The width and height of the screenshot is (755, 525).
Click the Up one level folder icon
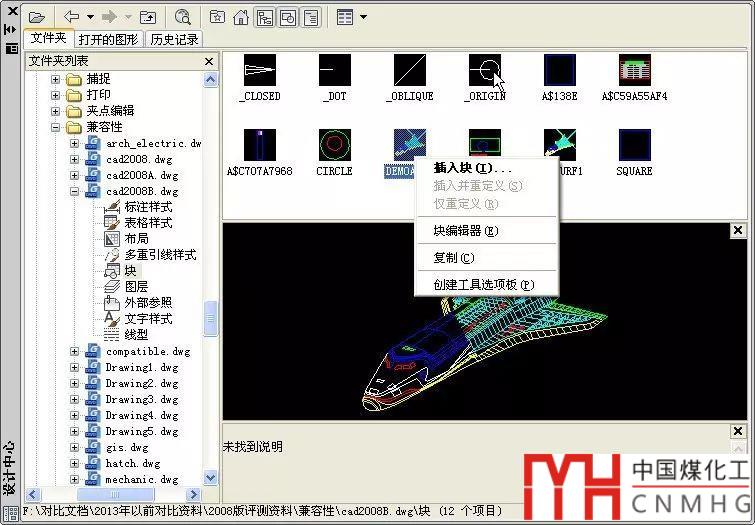coord(148,17)
